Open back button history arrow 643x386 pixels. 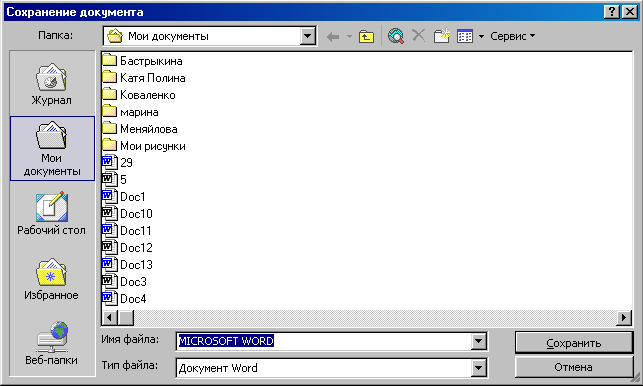pyautogui.click(x=349, y=37)
